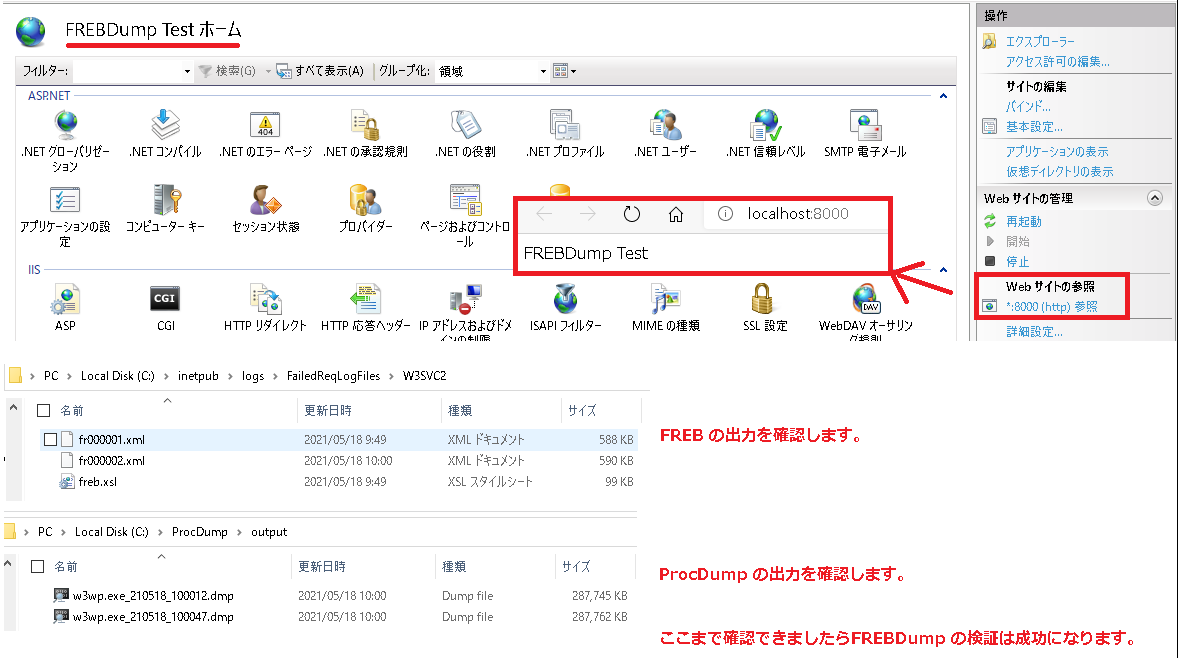The width and height of the screenshot is (1178, 658).
Task: Open the SMTP 電子メール icon
Action: tap(865, 126)
